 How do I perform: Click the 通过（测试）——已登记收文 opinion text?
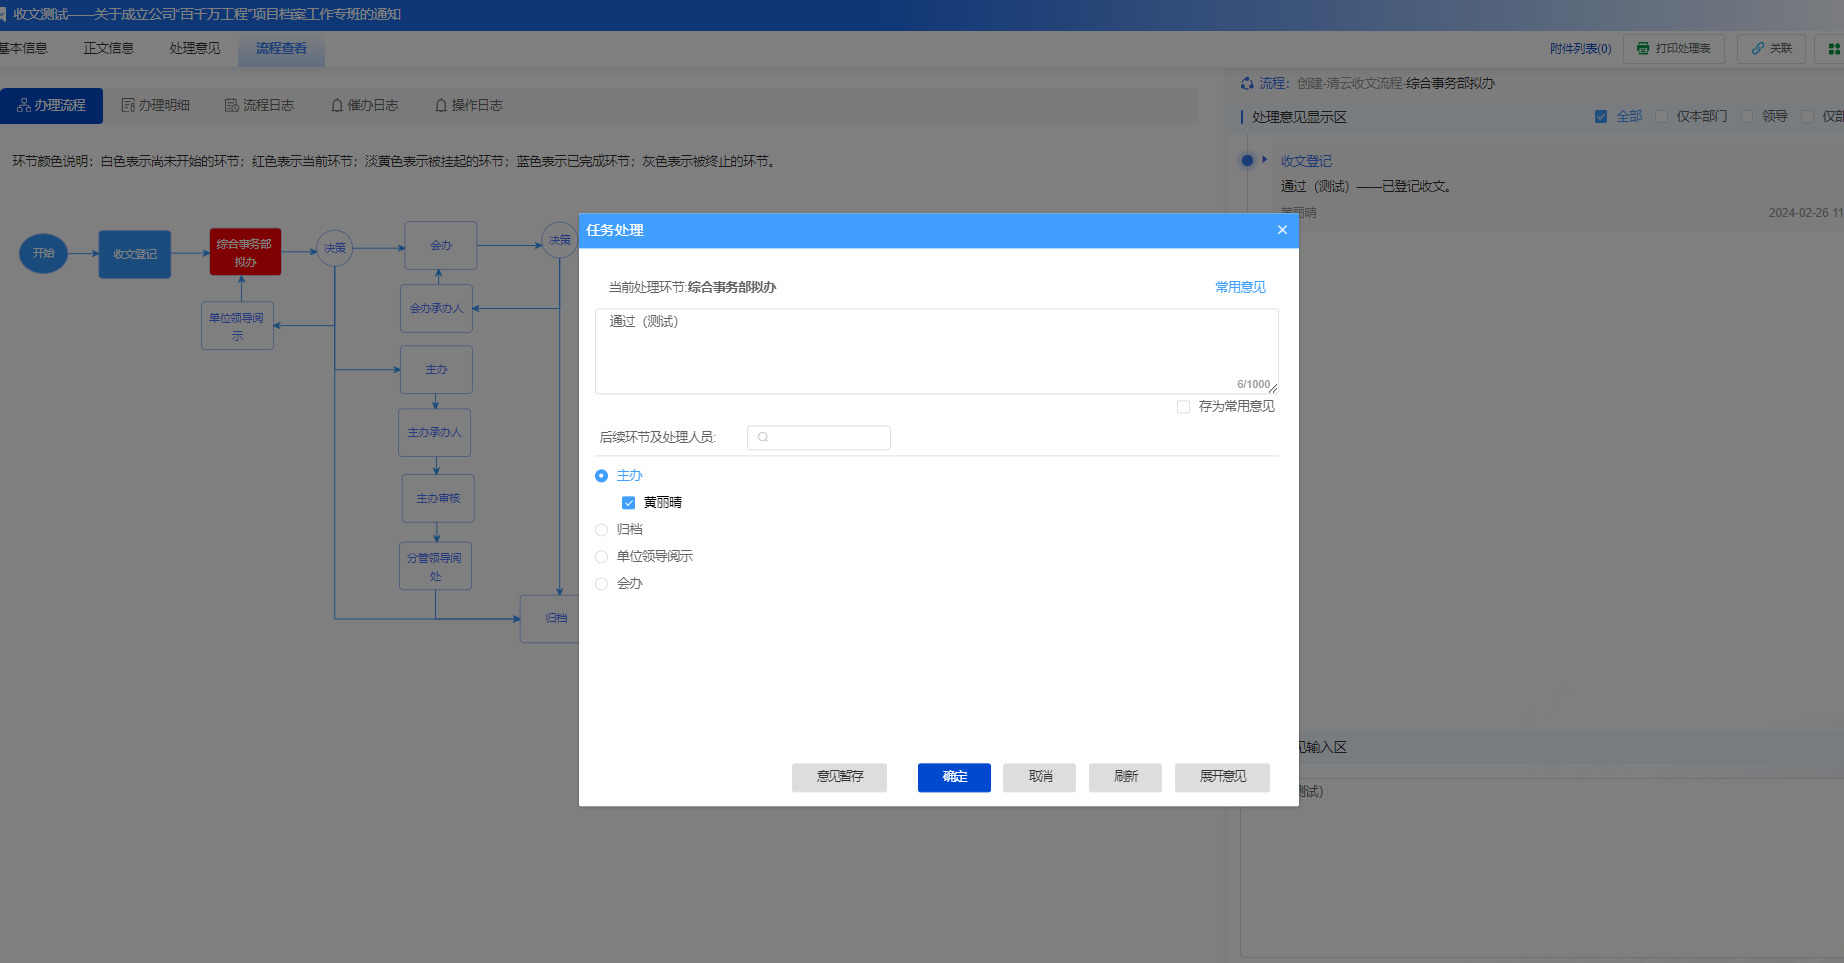click(x=1366, y=187)
